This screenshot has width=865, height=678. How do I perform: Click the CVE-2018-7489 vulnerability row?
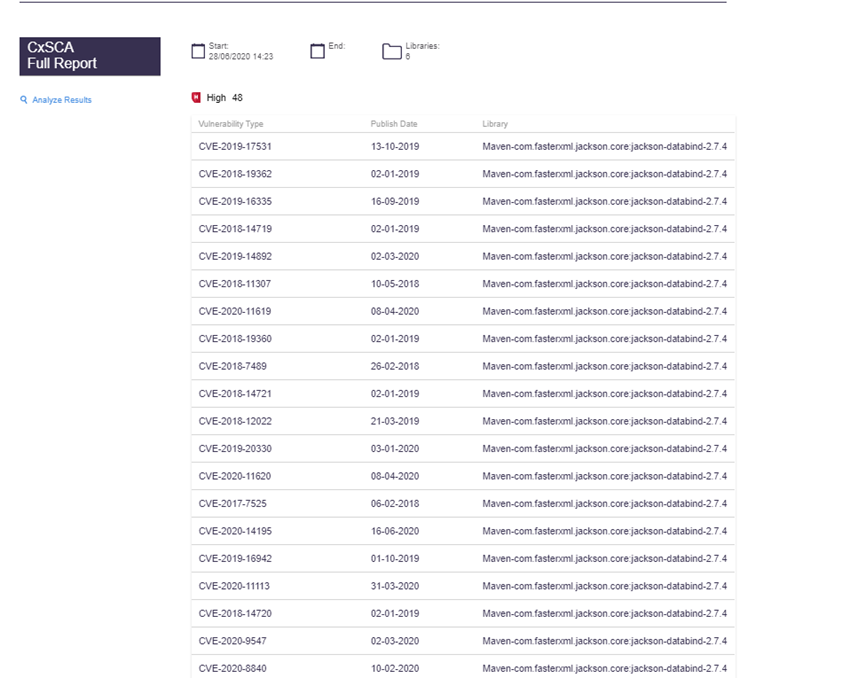(x=463, y=366)
